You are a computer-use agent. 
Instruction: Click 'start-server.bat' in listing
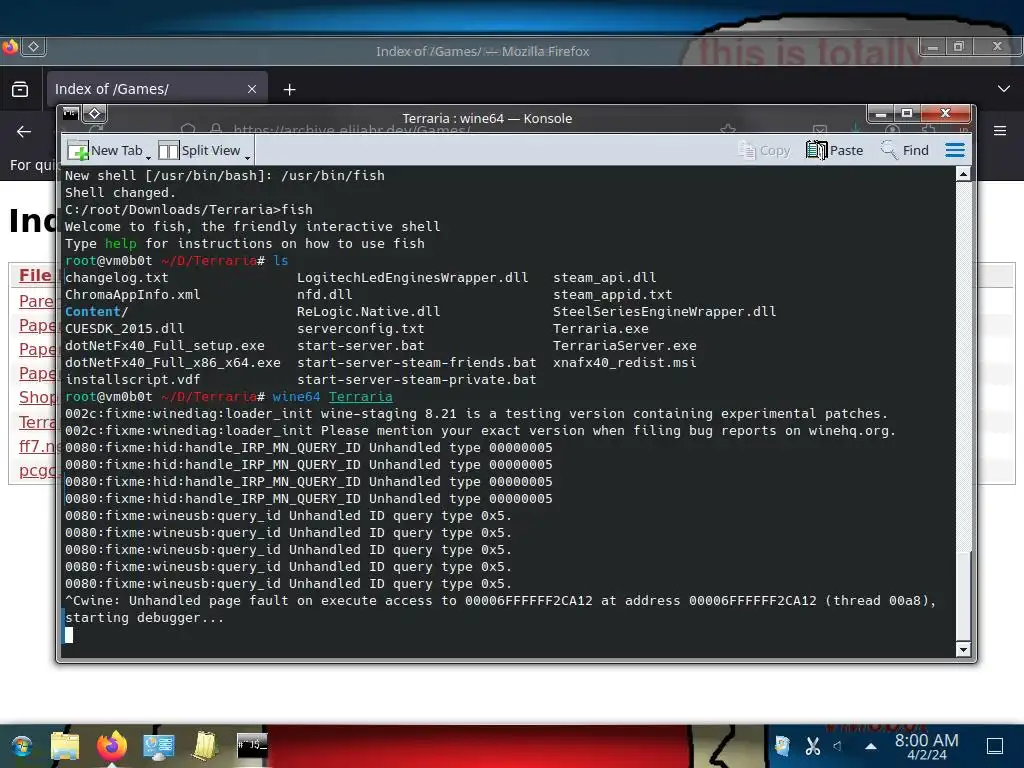coord(360,345)
